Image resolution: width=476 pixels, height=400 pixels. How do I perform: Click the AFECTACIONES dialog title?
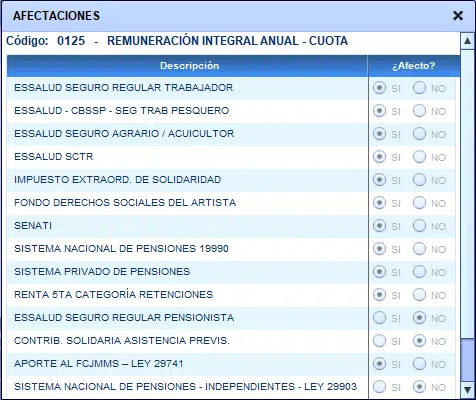56,16
